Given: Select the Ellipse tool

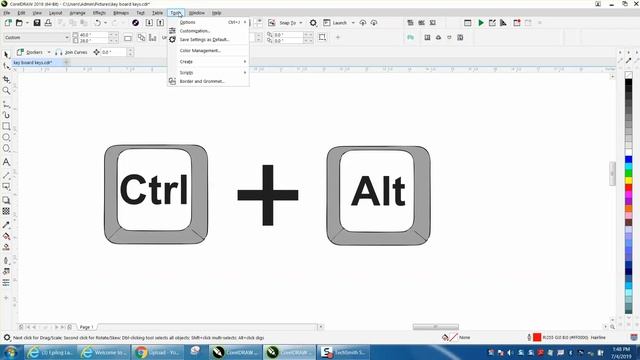Looking at the screenshot, I should 6,137.
